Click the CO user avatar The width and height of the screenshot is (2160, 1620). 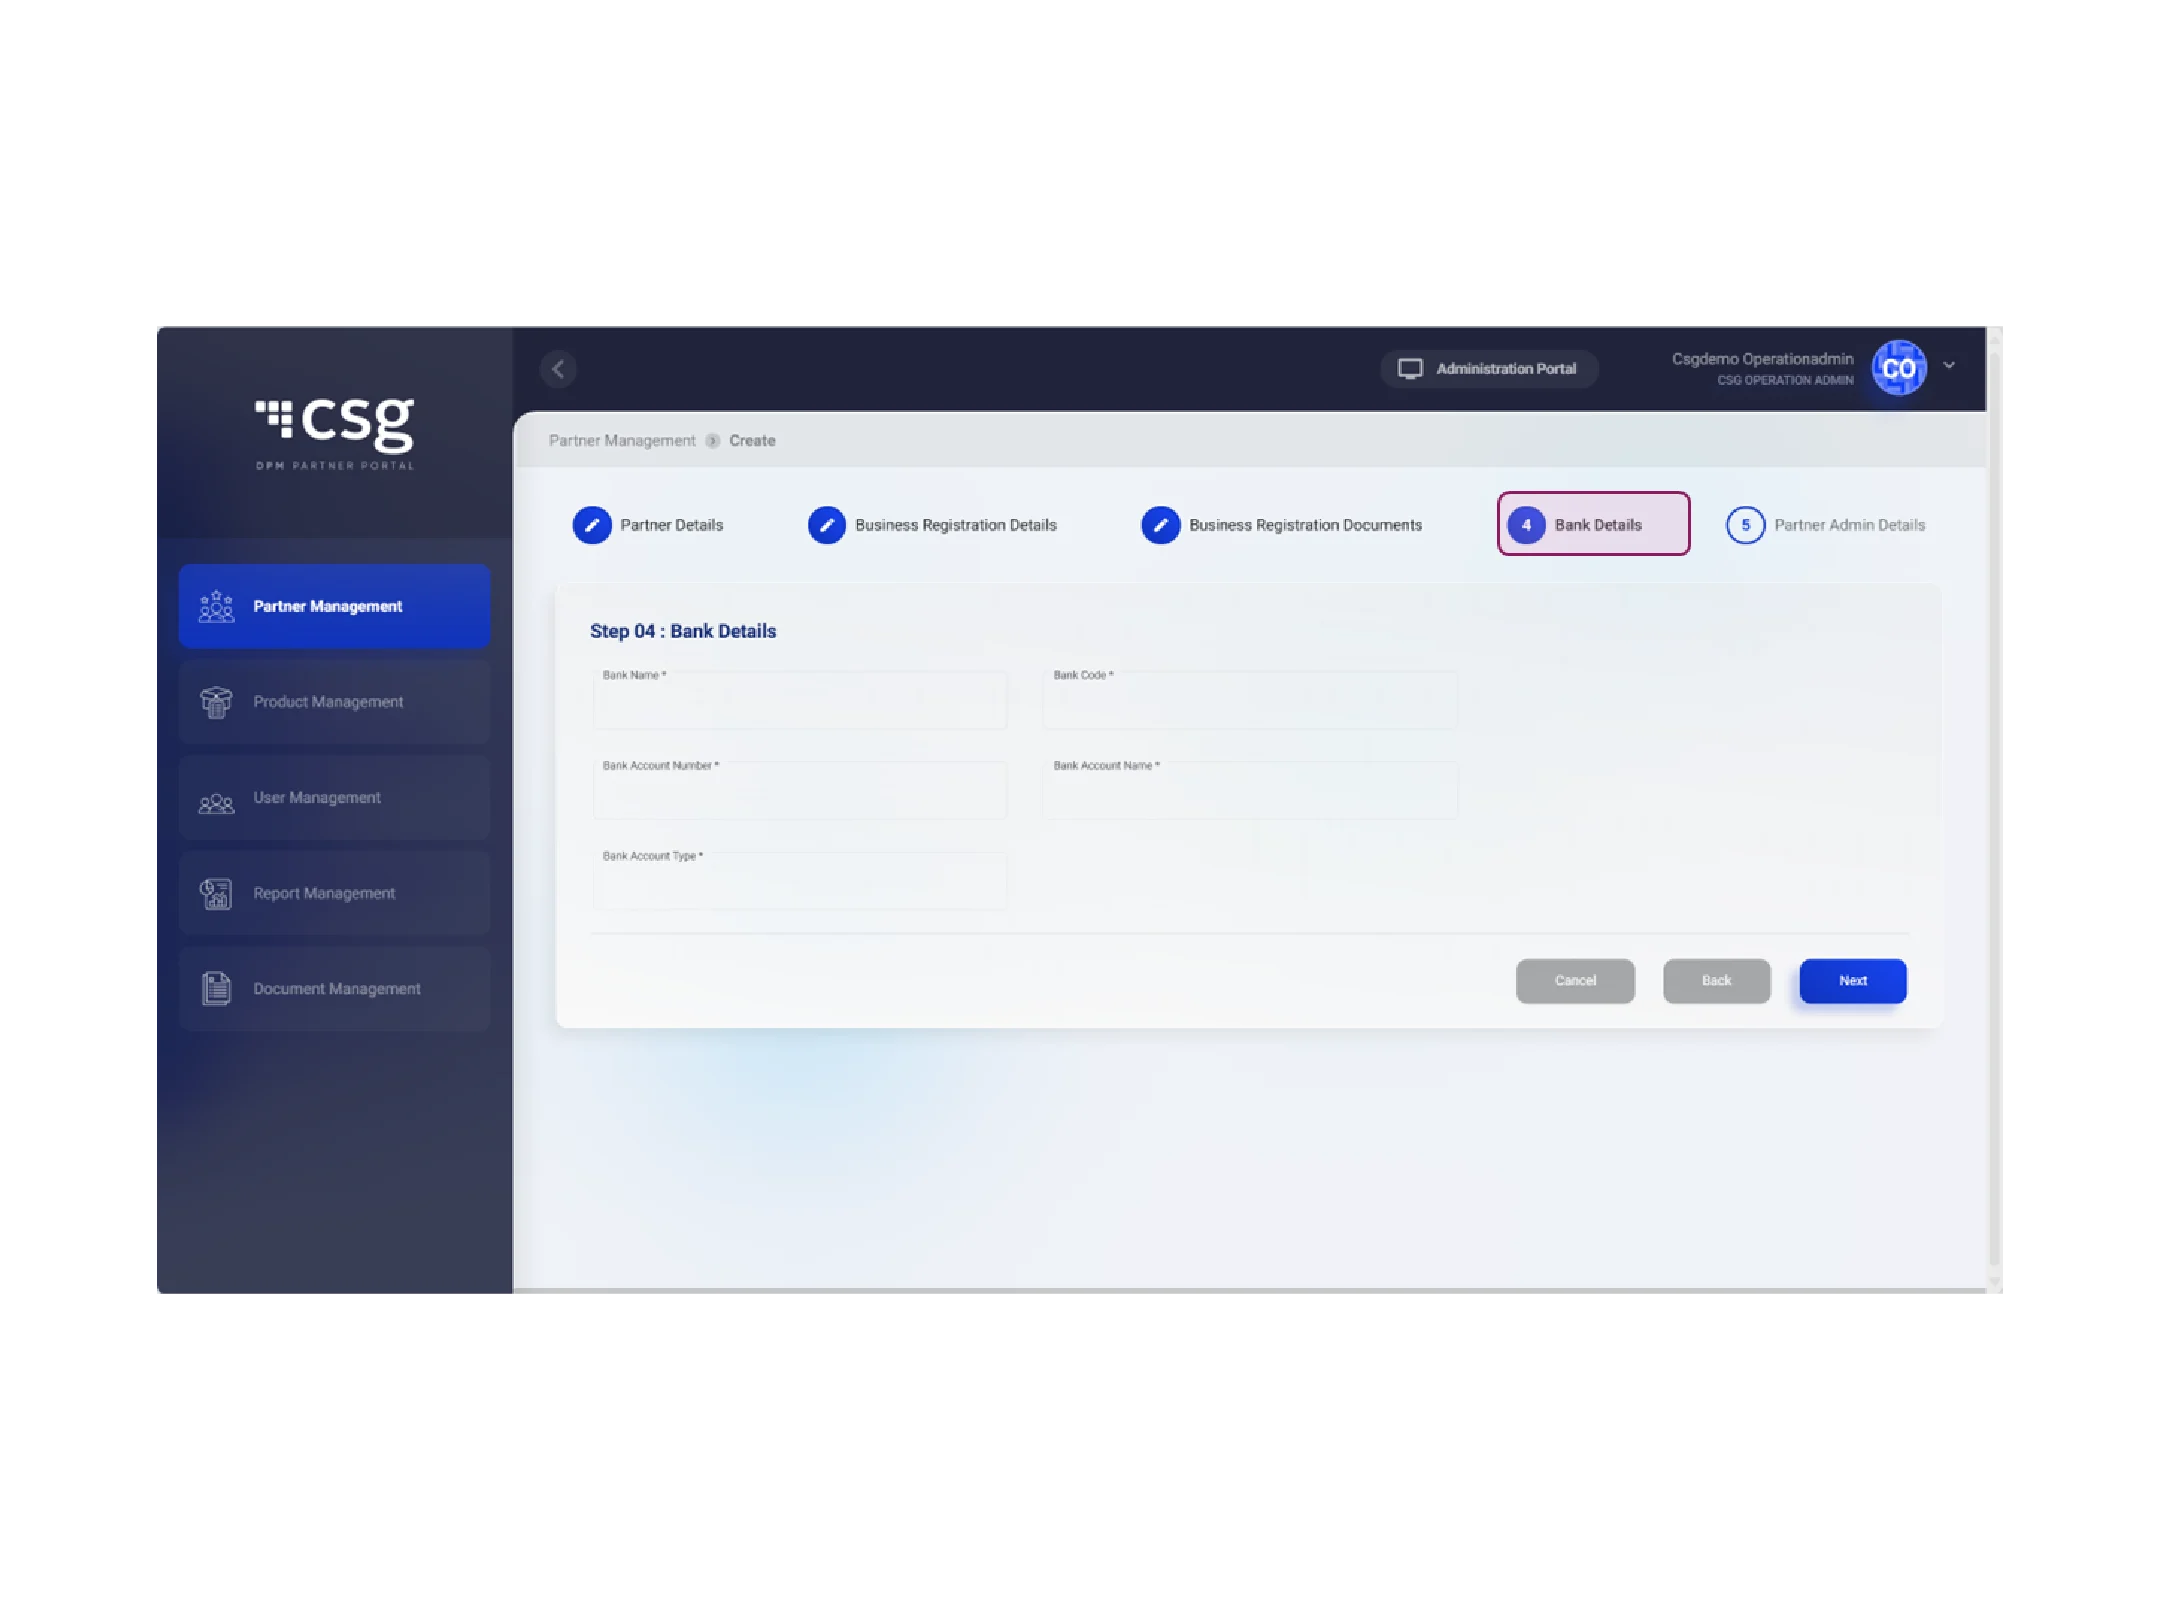[1898, 367]
